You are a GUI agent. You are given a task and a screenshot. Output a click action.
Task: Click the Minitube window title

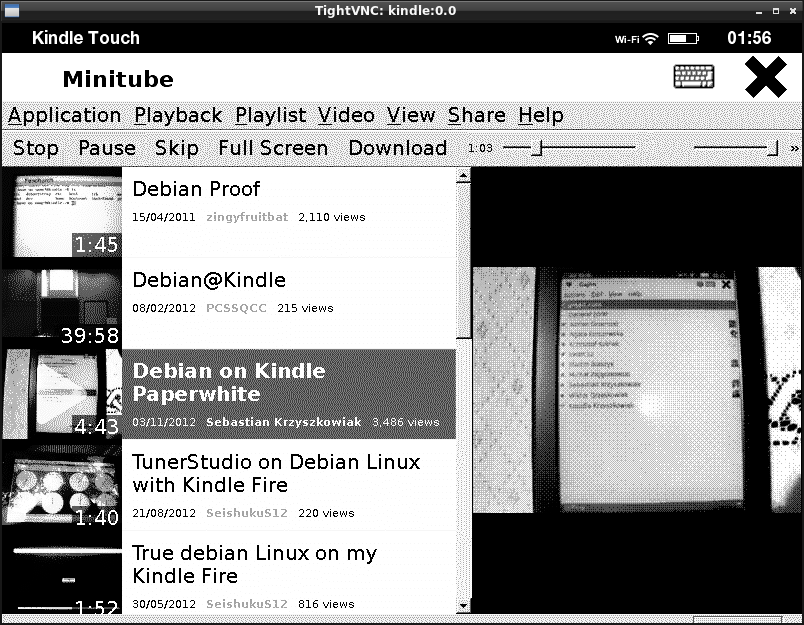pyautogui.click(x=118, y=79)
